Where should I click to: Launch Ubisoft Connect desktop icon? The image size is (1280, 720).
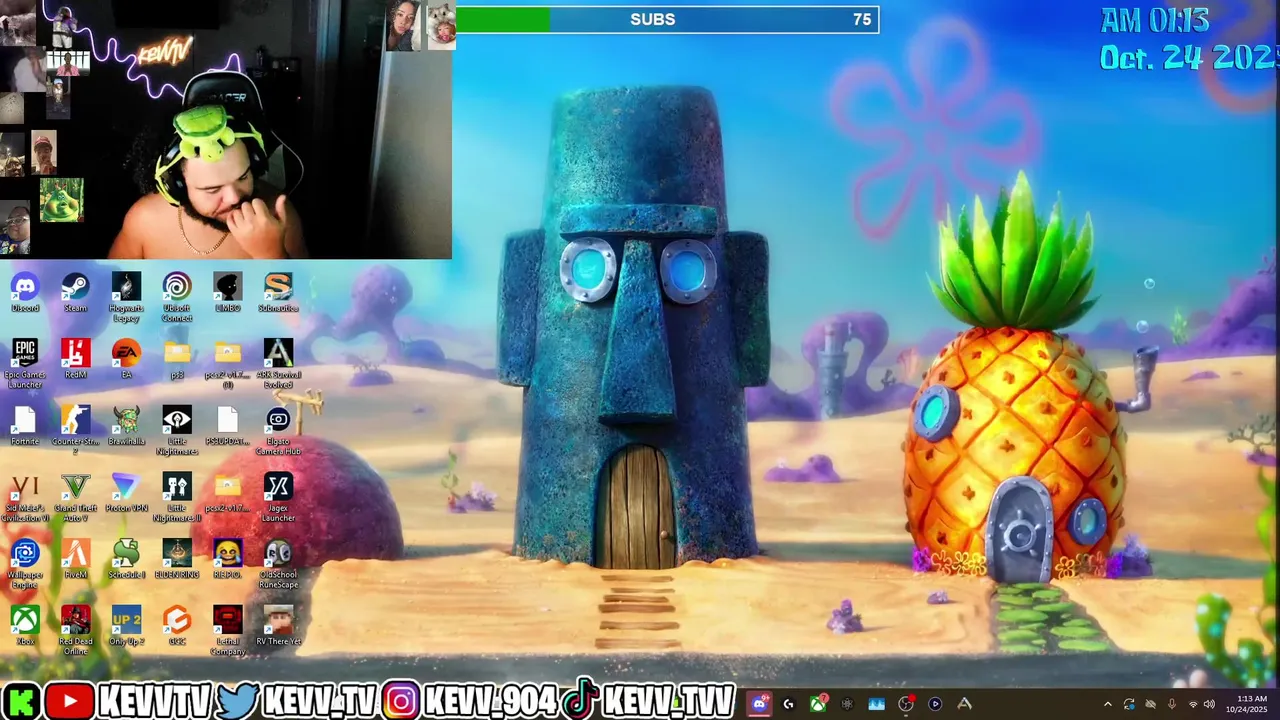click(177, 298)
